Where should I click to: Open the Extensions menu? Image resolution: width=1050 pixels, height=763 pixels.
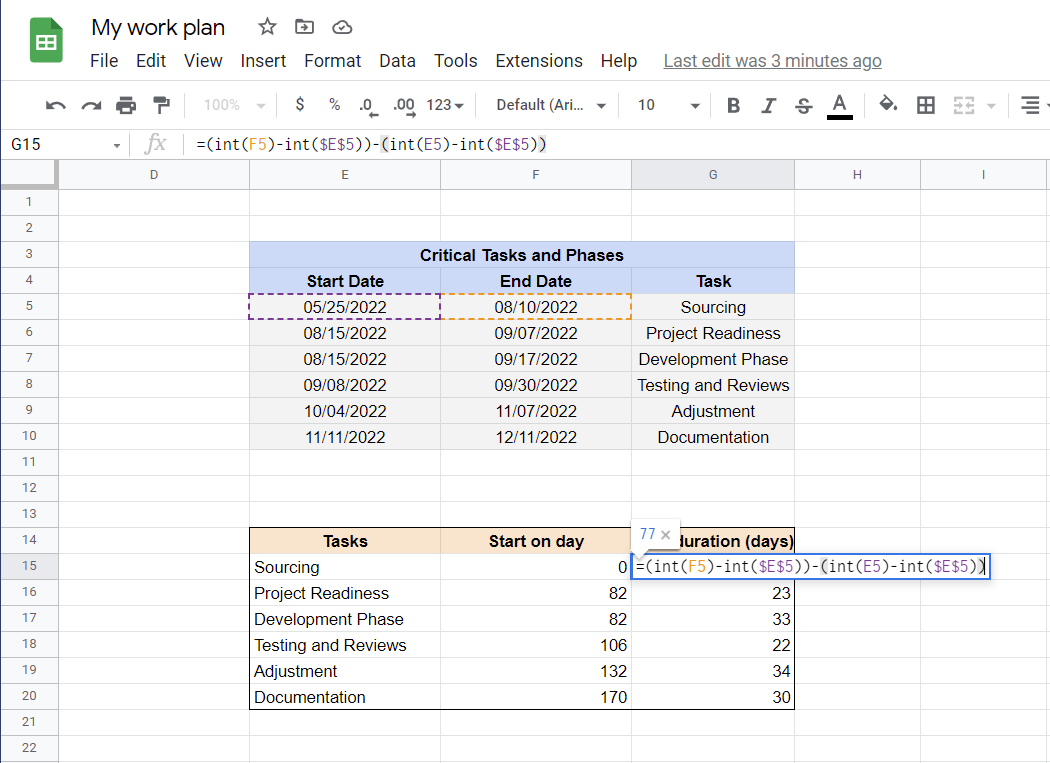pyautogui.click(x=539, y=60)
